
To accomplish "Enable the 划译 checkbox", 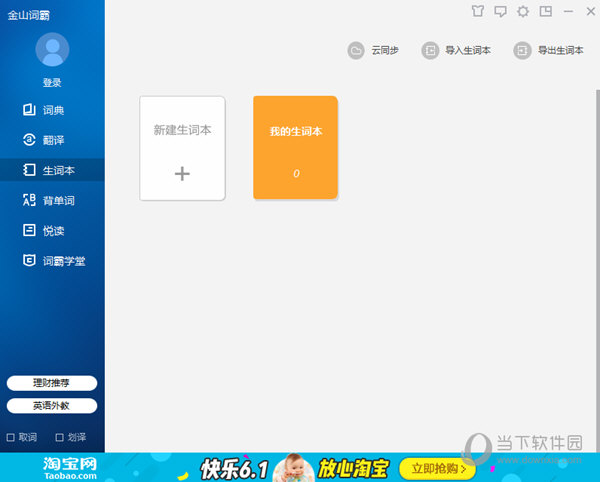I will click(x=59, y=437).
